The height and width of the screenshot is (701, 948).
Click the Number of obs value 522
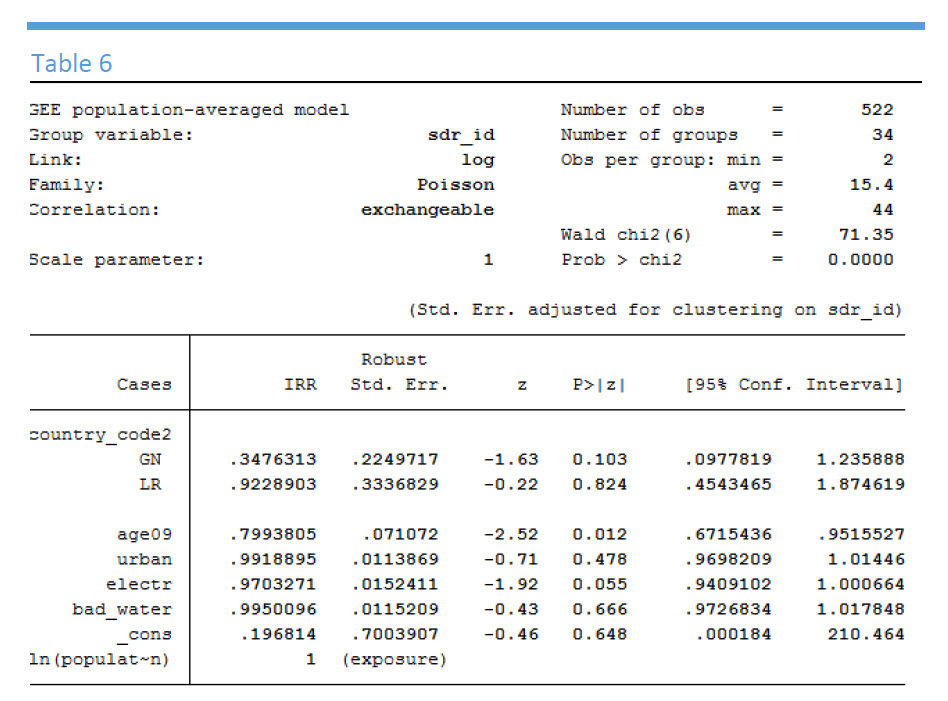tap(877, 109)
